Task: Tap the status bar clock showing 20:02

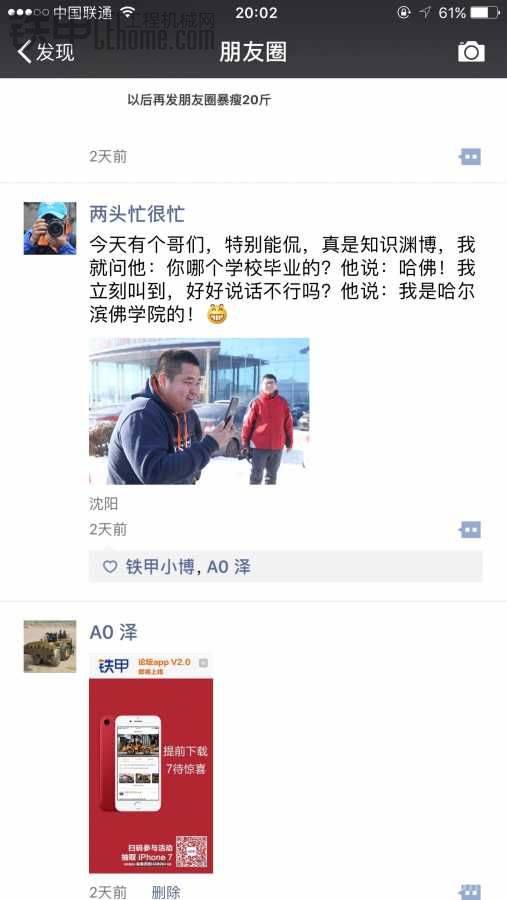Action: [x=256, y=13]
